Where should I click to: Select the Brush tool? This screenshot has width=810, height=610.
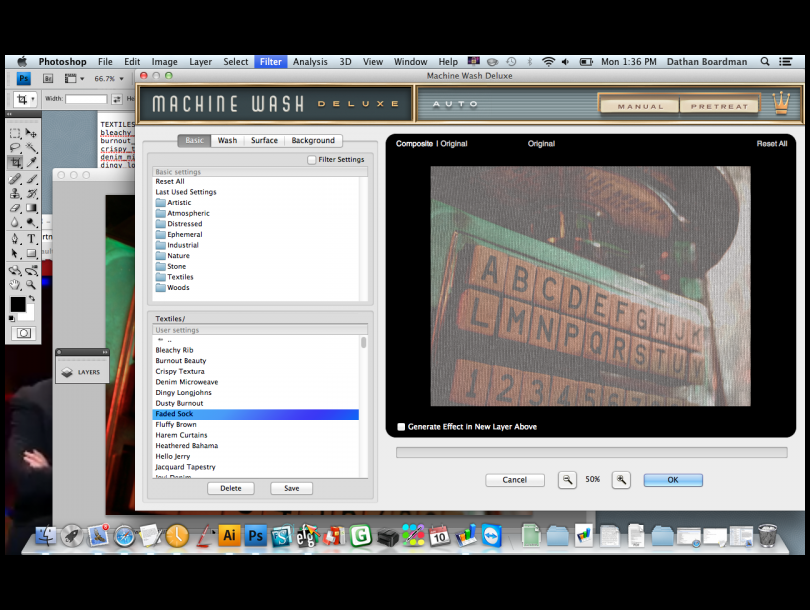[x=32, y=179]
